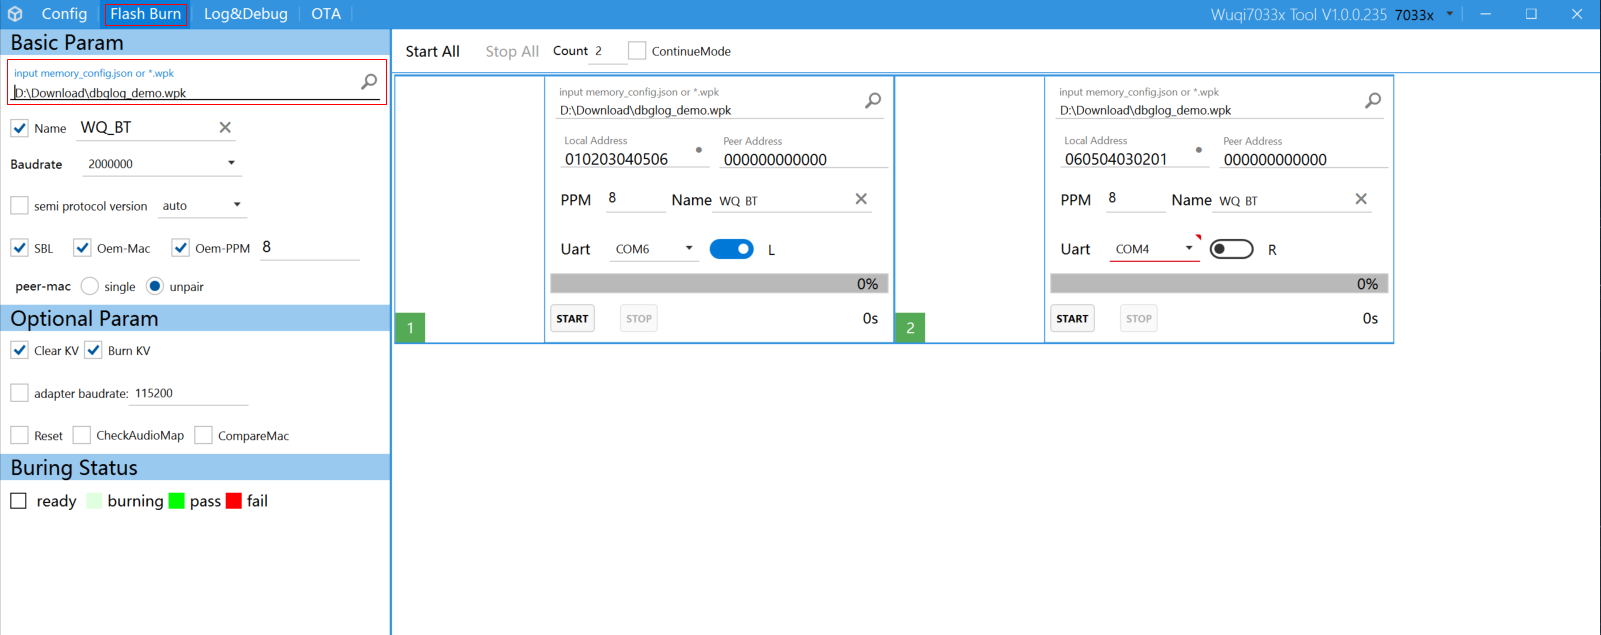Screen dimensions: 1601x635
Task: Click START button on device 2
Action: point(1072,319)
